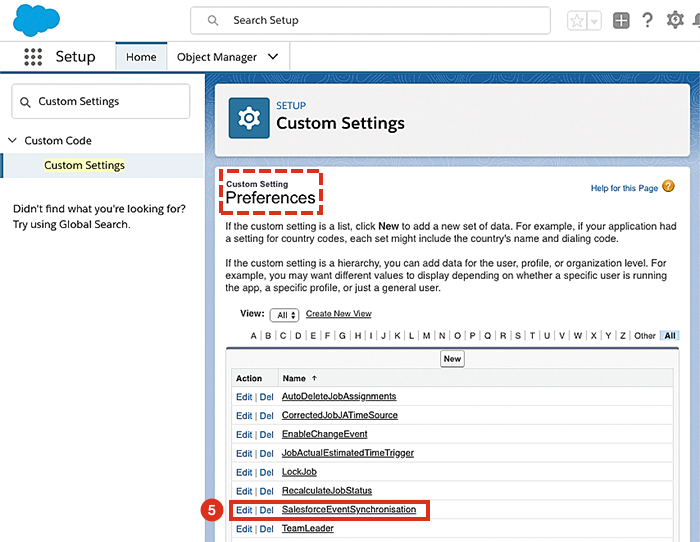
Task: Switch to the Home tab
Action: click(141, 57)
